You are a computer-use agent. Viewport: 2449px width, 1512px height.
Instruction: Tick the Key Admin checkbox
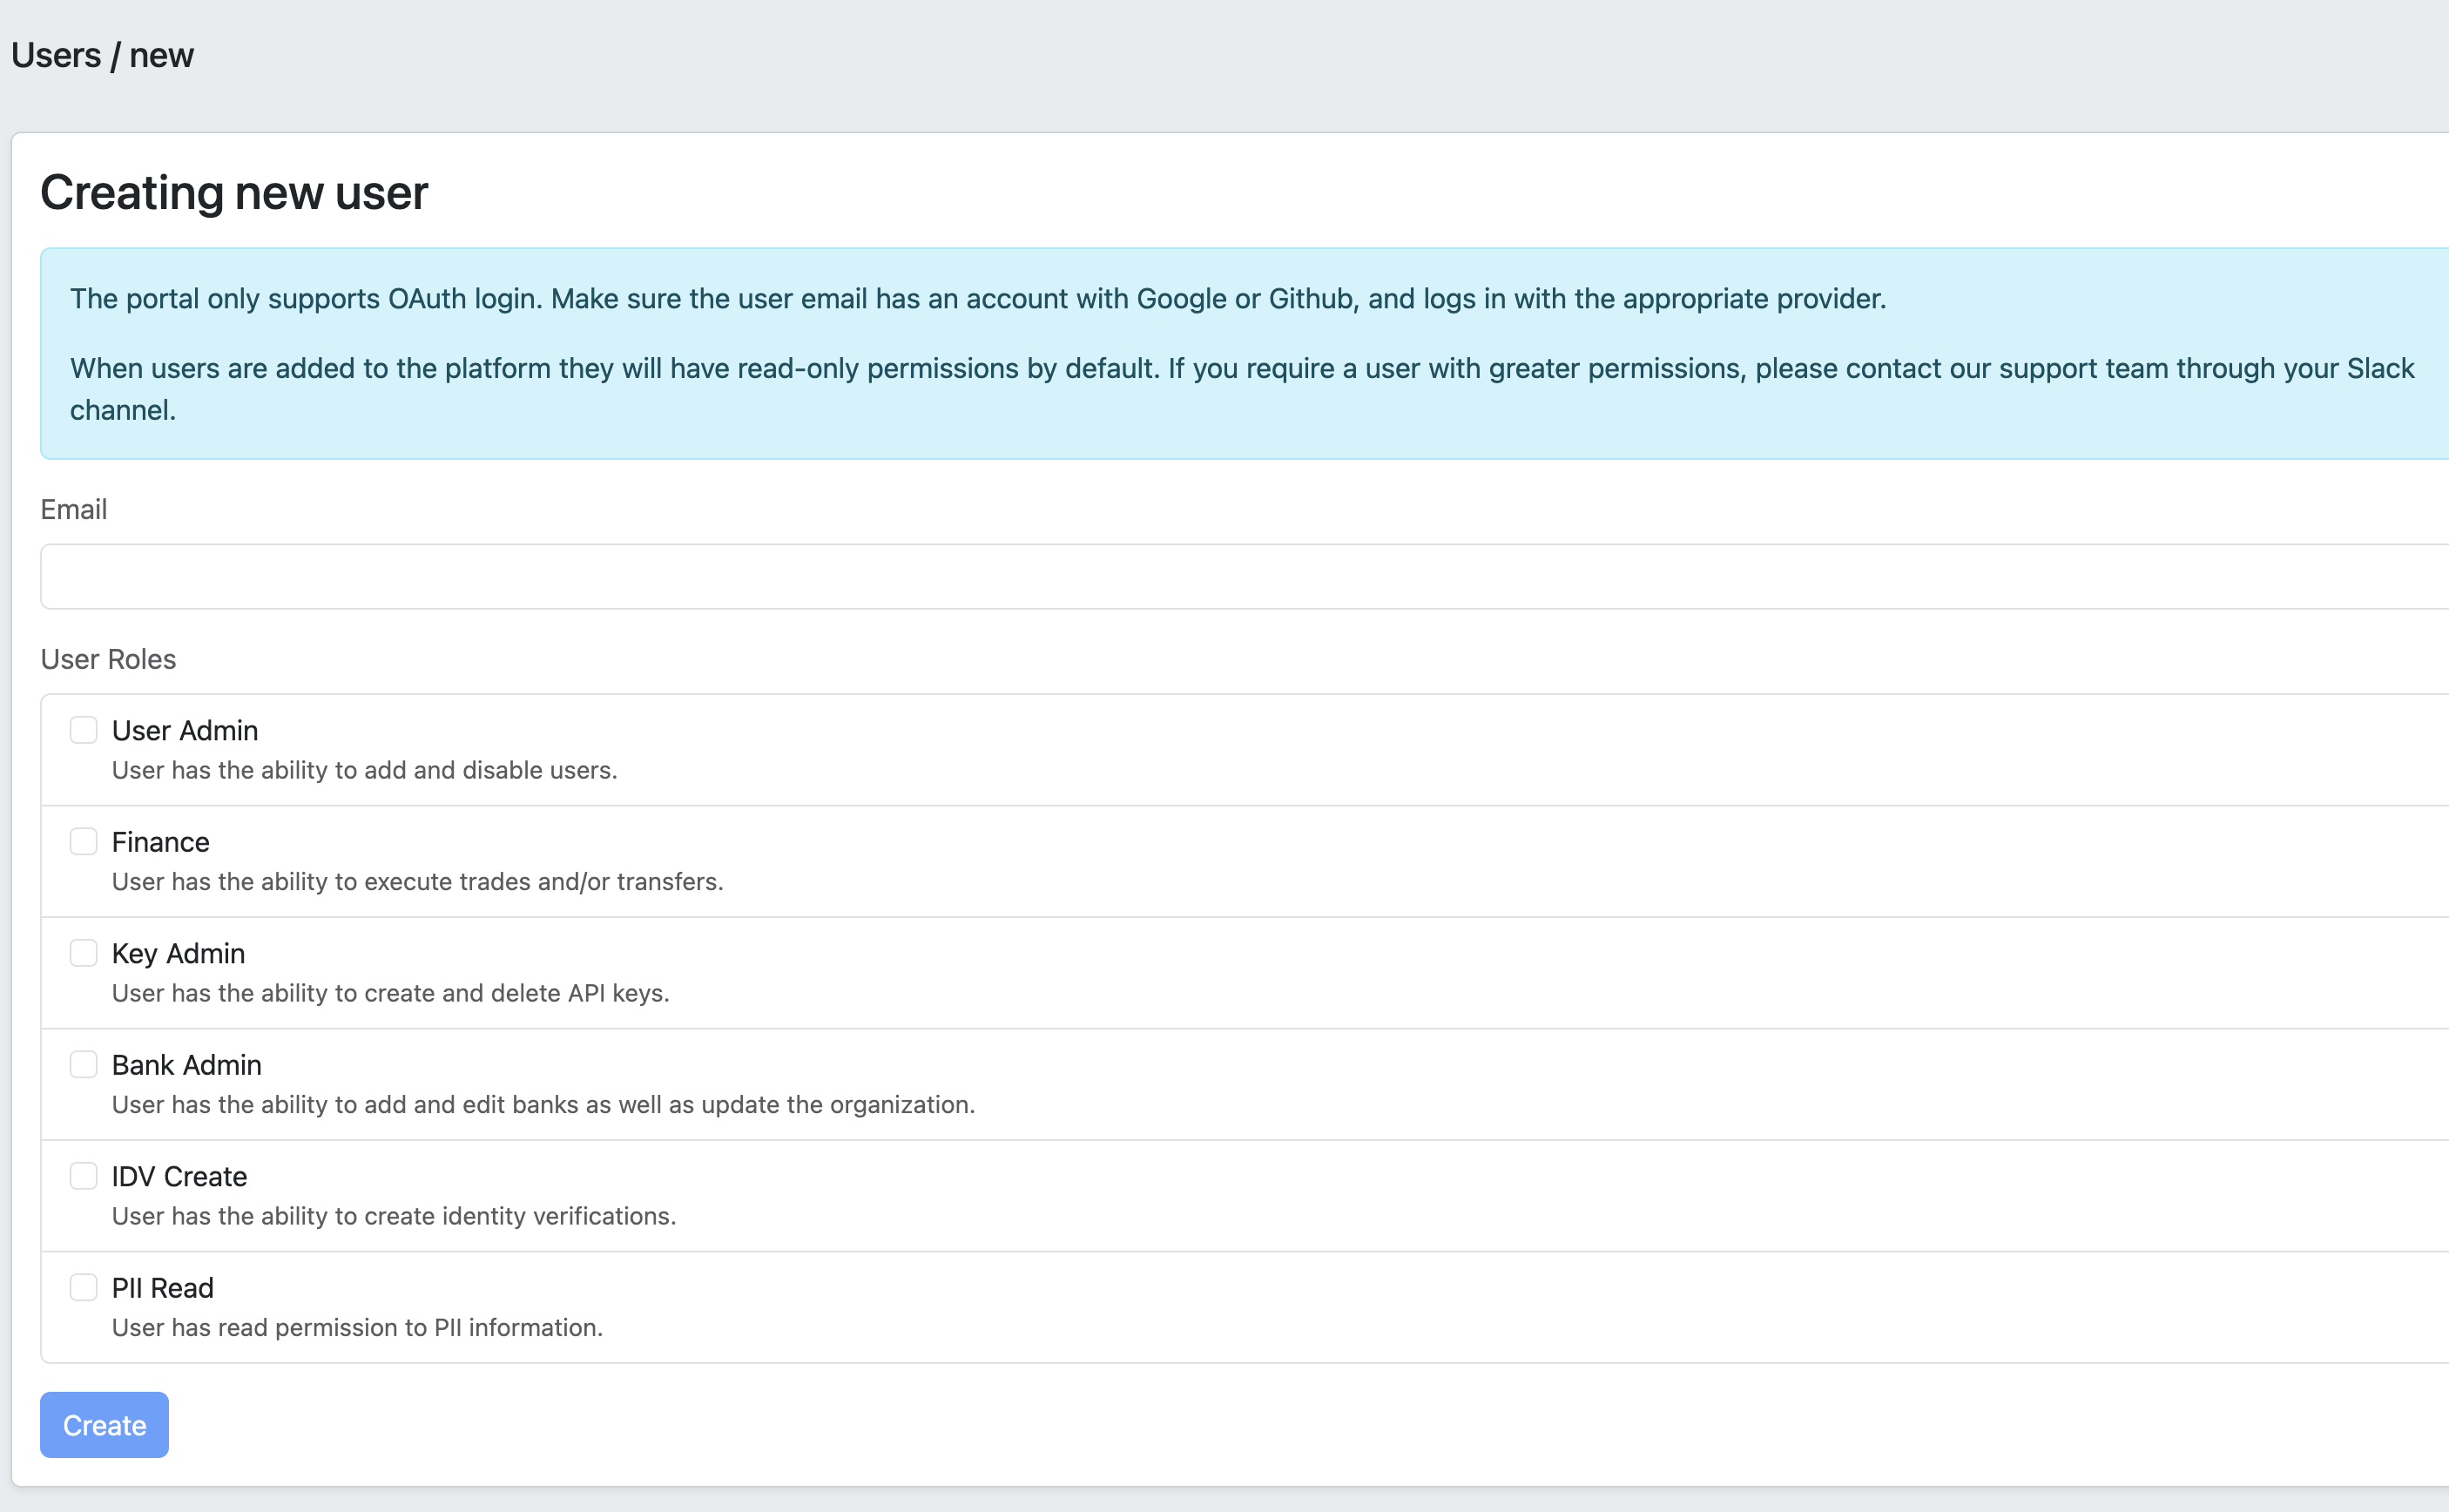(x=83, y=953)
